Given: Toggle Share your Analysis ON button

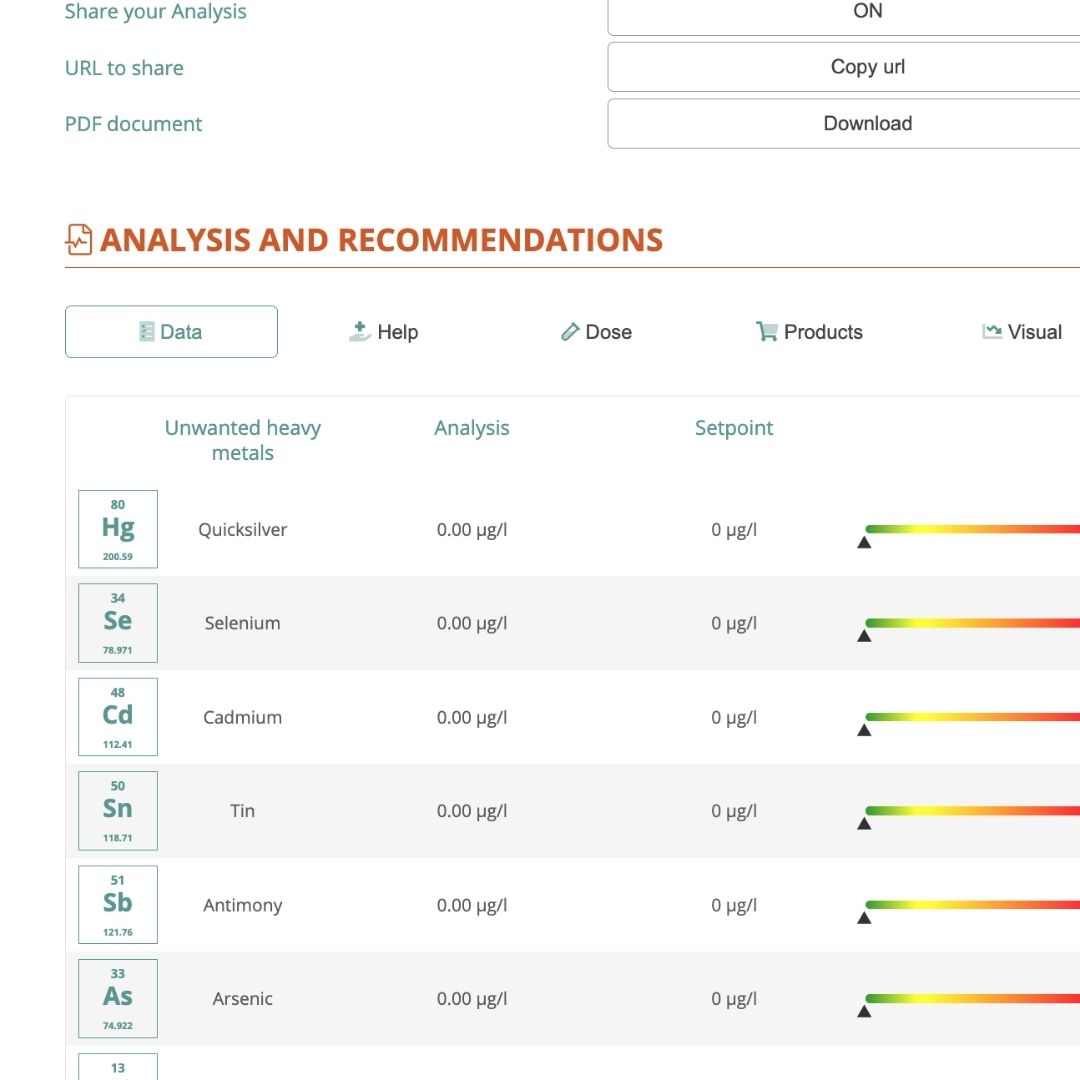Looking at the screenshot, I should click(867, 12).
